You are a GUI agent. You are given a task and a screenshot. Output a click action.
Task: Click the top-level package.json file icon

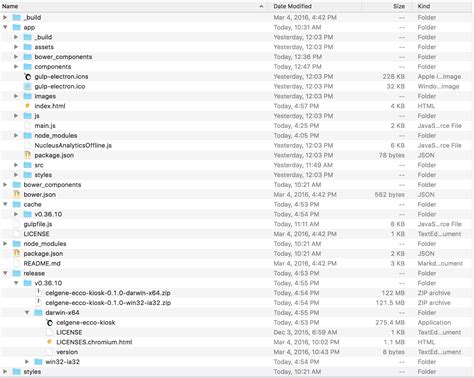click(17, 254)
